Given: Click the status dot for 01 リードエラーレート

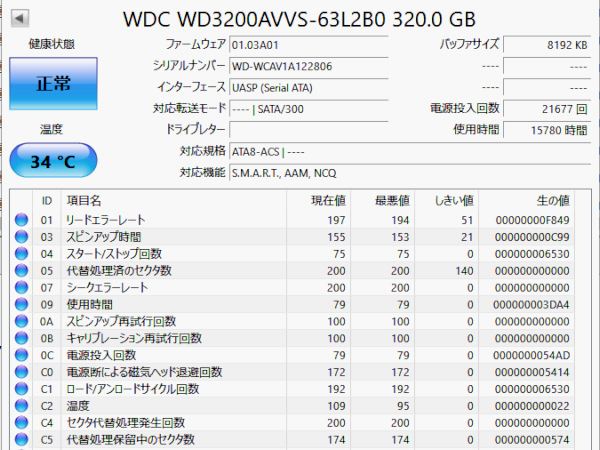Looking at the screenshot, I should (x=21, y=220).
